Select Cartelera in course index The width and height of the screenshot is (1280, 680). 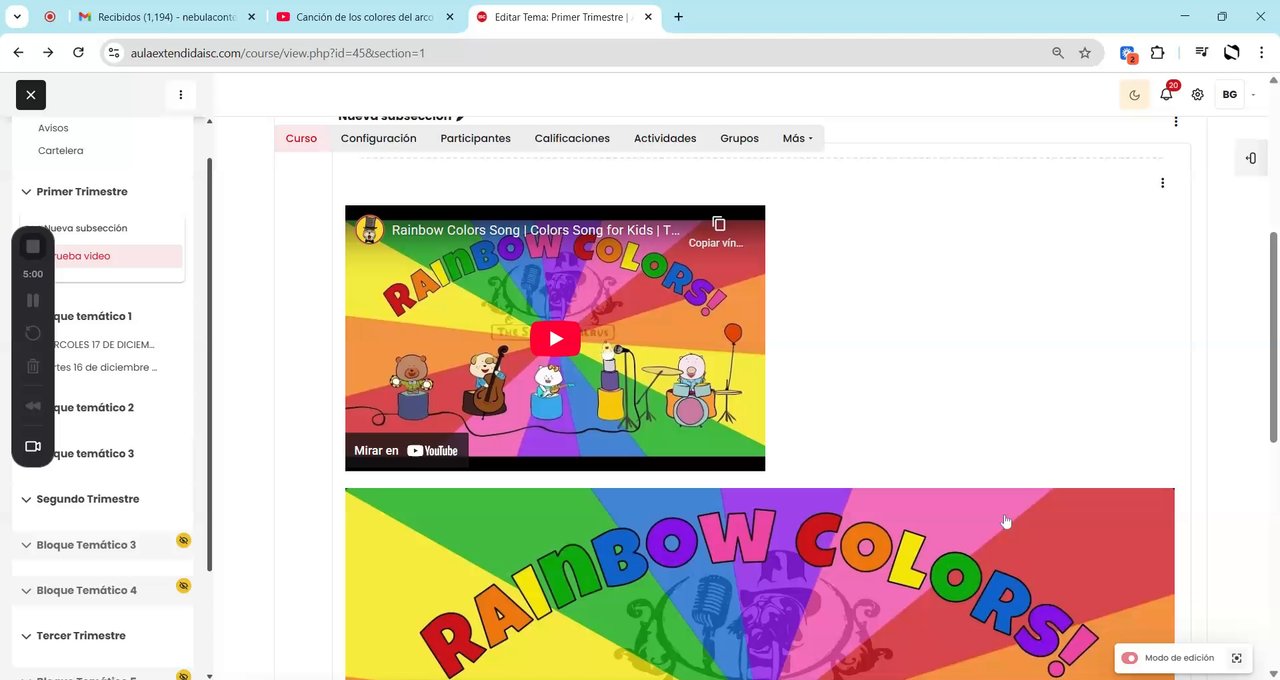(x=60, y=151)
